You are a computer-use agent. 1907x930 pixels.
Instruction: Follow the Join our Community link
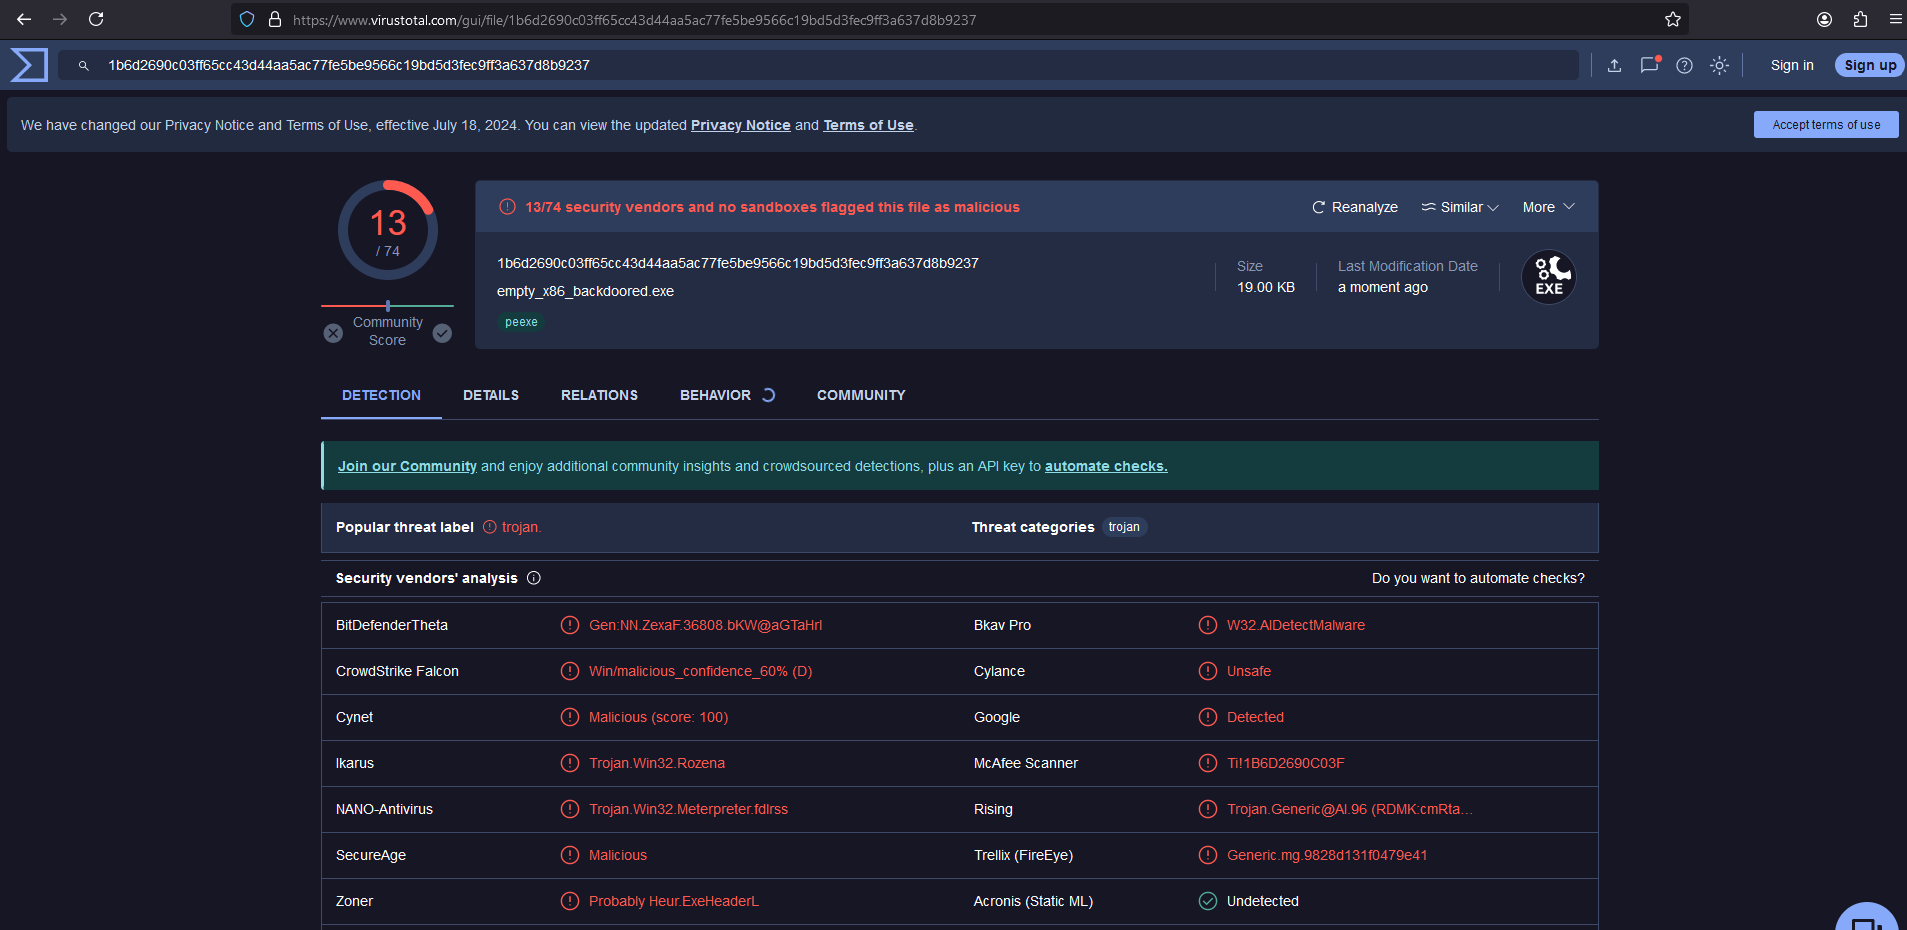coord(407,466)
